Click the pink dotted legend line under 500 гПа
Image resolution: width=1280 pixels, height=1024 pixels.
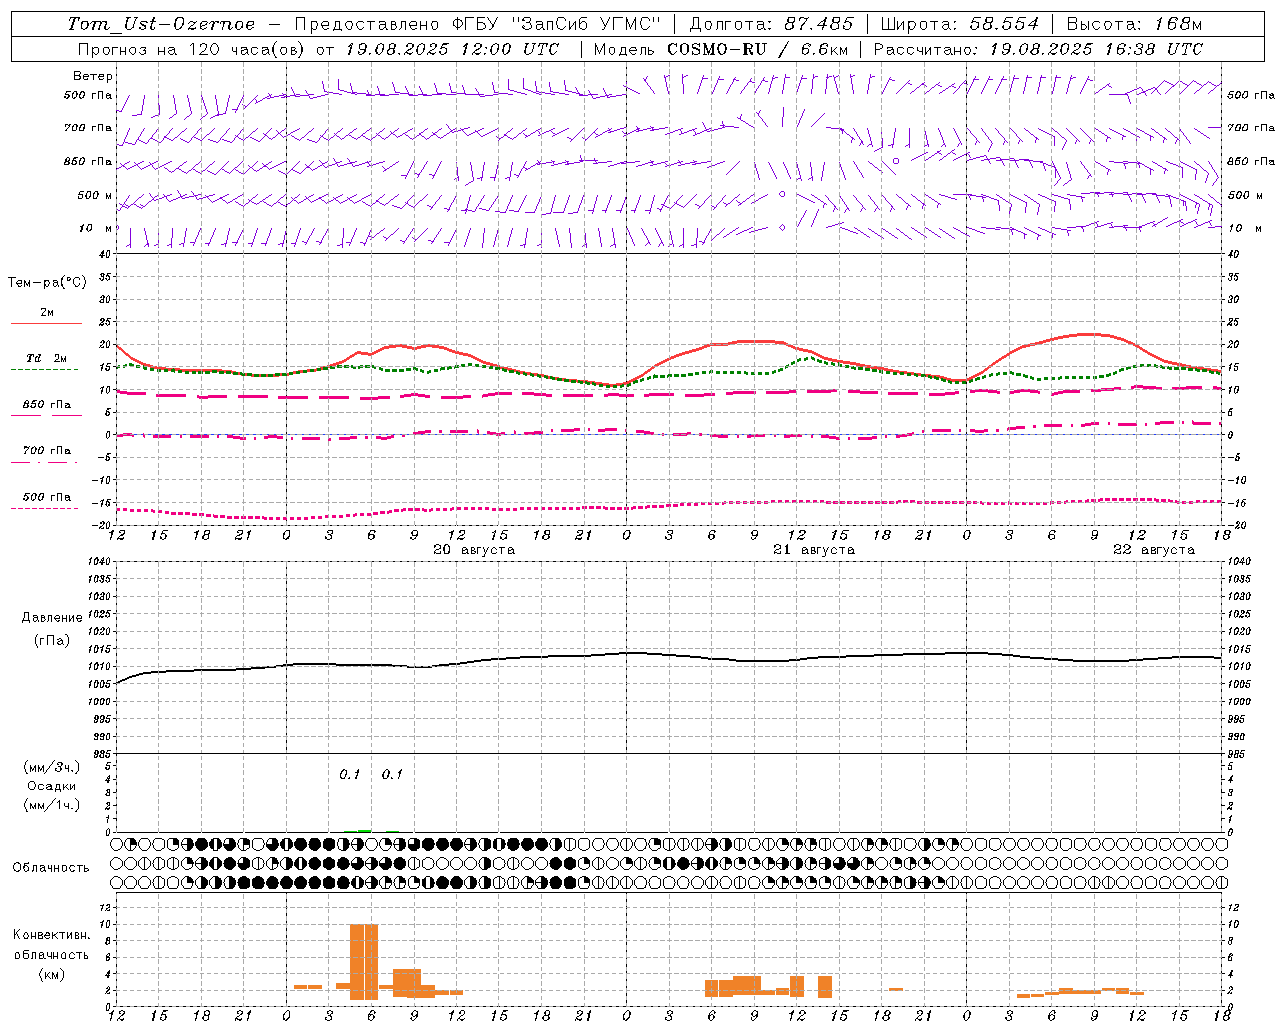(44, 509)
